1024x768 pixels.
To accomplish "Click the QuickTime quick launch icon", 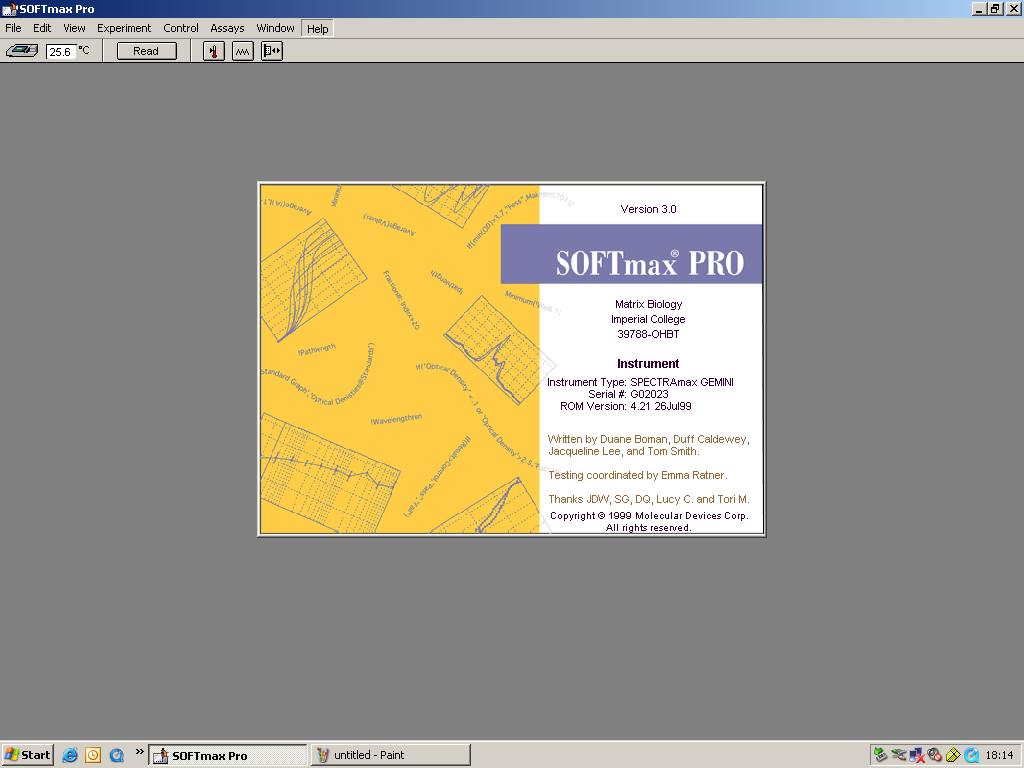I will (x=117, y=755).
